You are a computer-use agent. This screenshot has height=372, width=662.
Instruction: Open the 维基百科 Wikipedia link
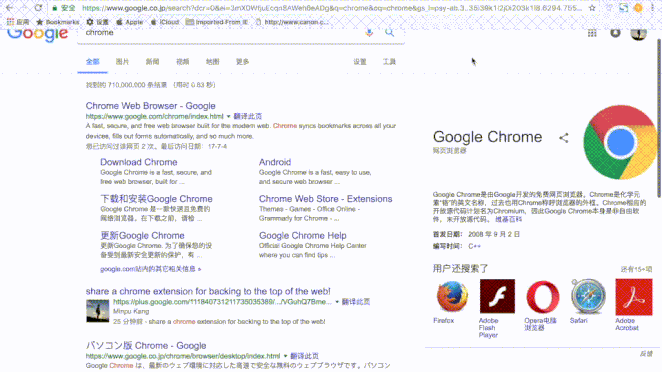pos(508,220)
